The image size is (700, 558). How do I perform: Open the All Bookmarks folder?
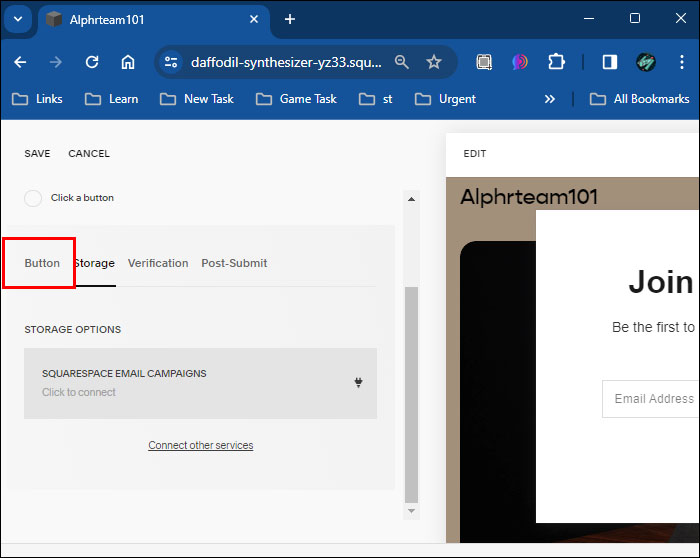click(640, 99)
